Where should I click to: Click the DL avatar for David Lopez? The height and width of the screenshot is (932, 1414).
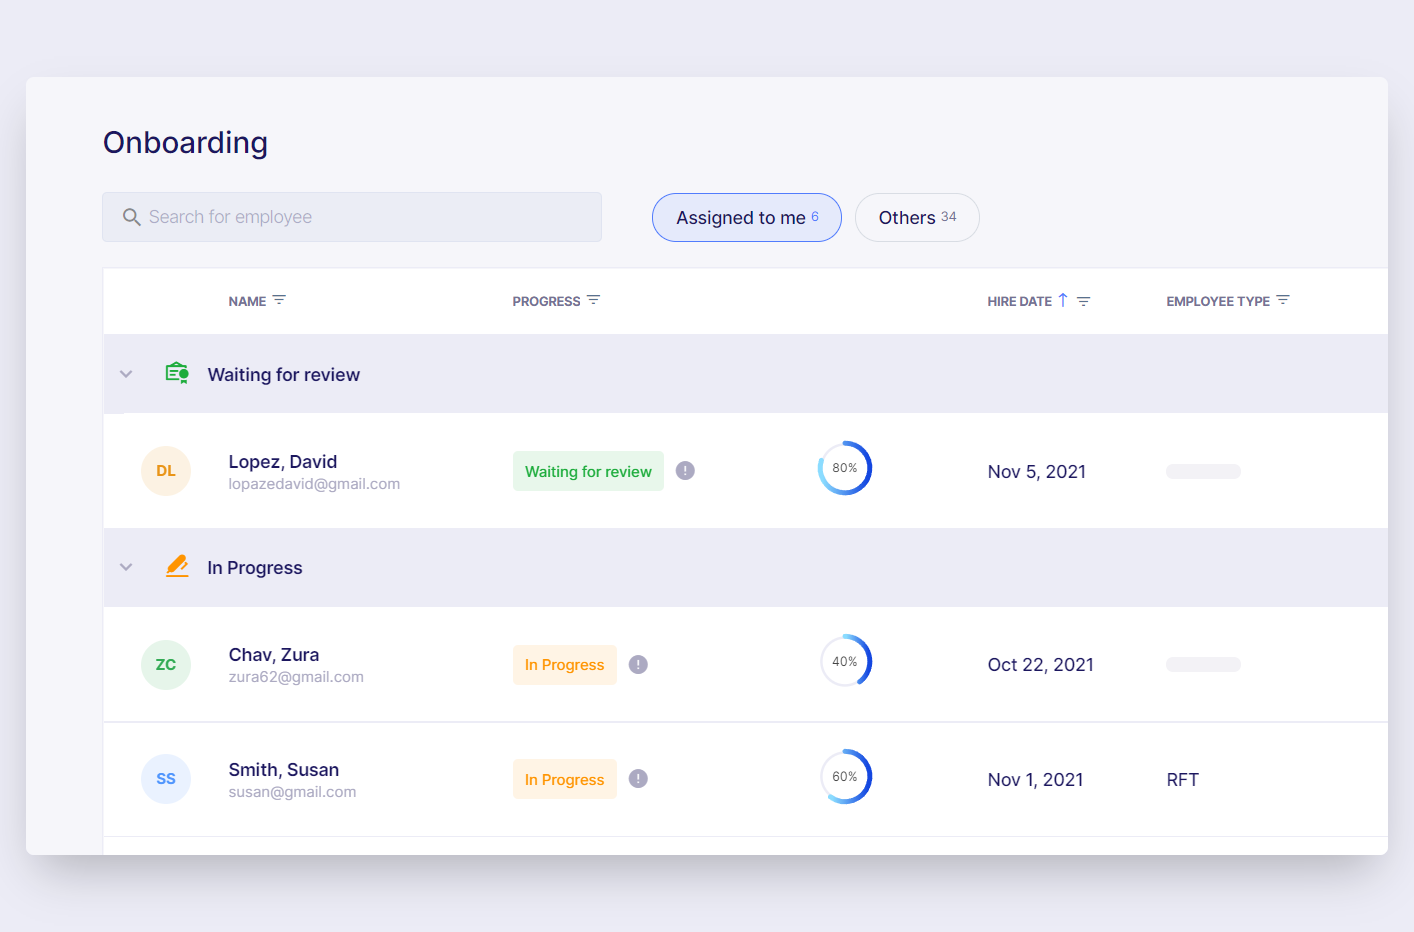[x=166, y=471]
